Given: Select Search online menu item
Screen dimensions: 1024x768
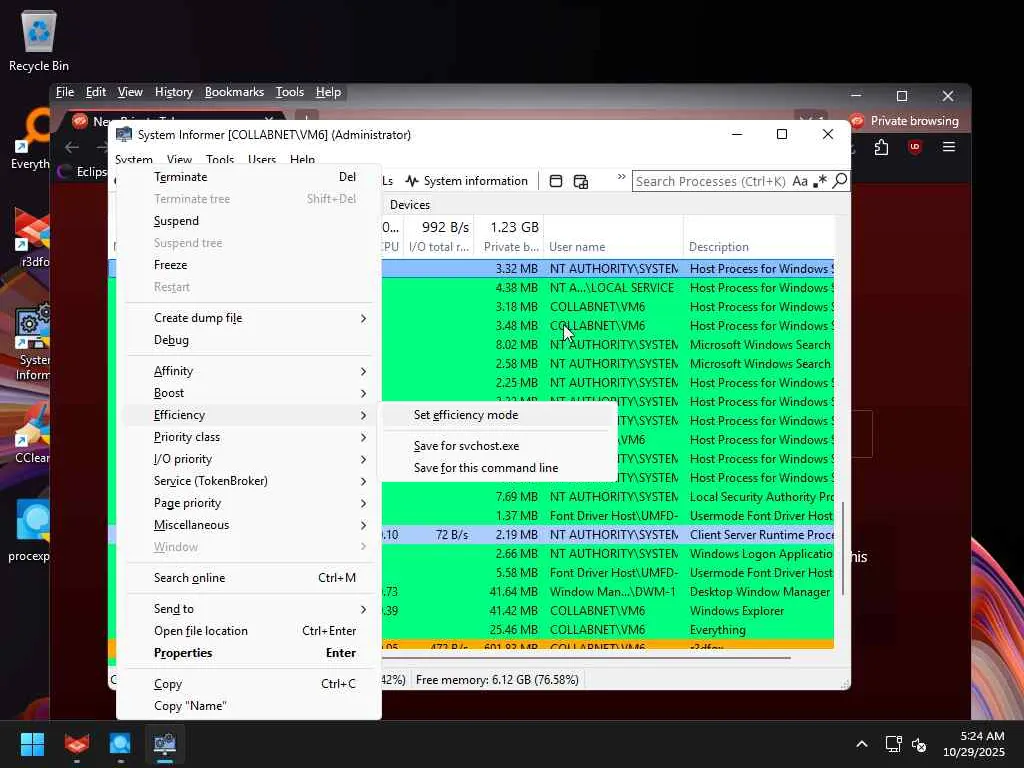Looking at the screenshot, I should [x=249, y=578].
